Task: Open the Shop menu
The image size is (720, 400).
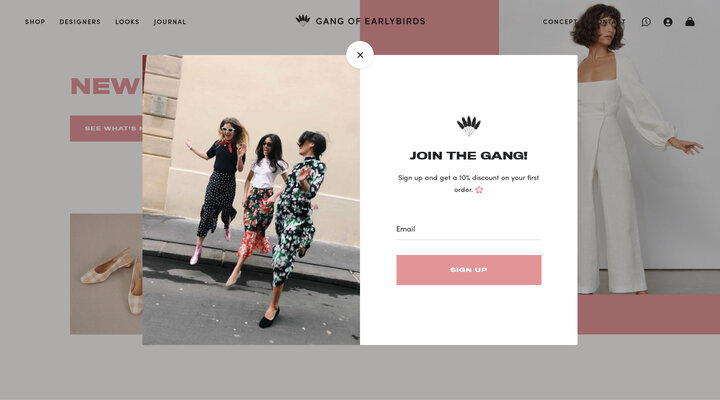Action: pyautogui.click(x=35, y=22)
